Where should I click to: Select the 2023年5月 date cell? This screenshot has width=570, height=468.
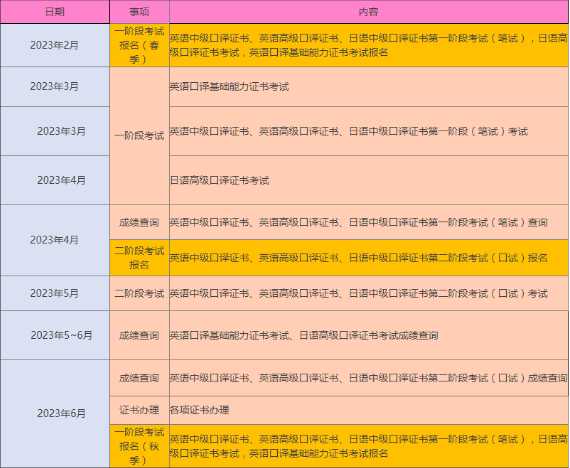(55, 293)
